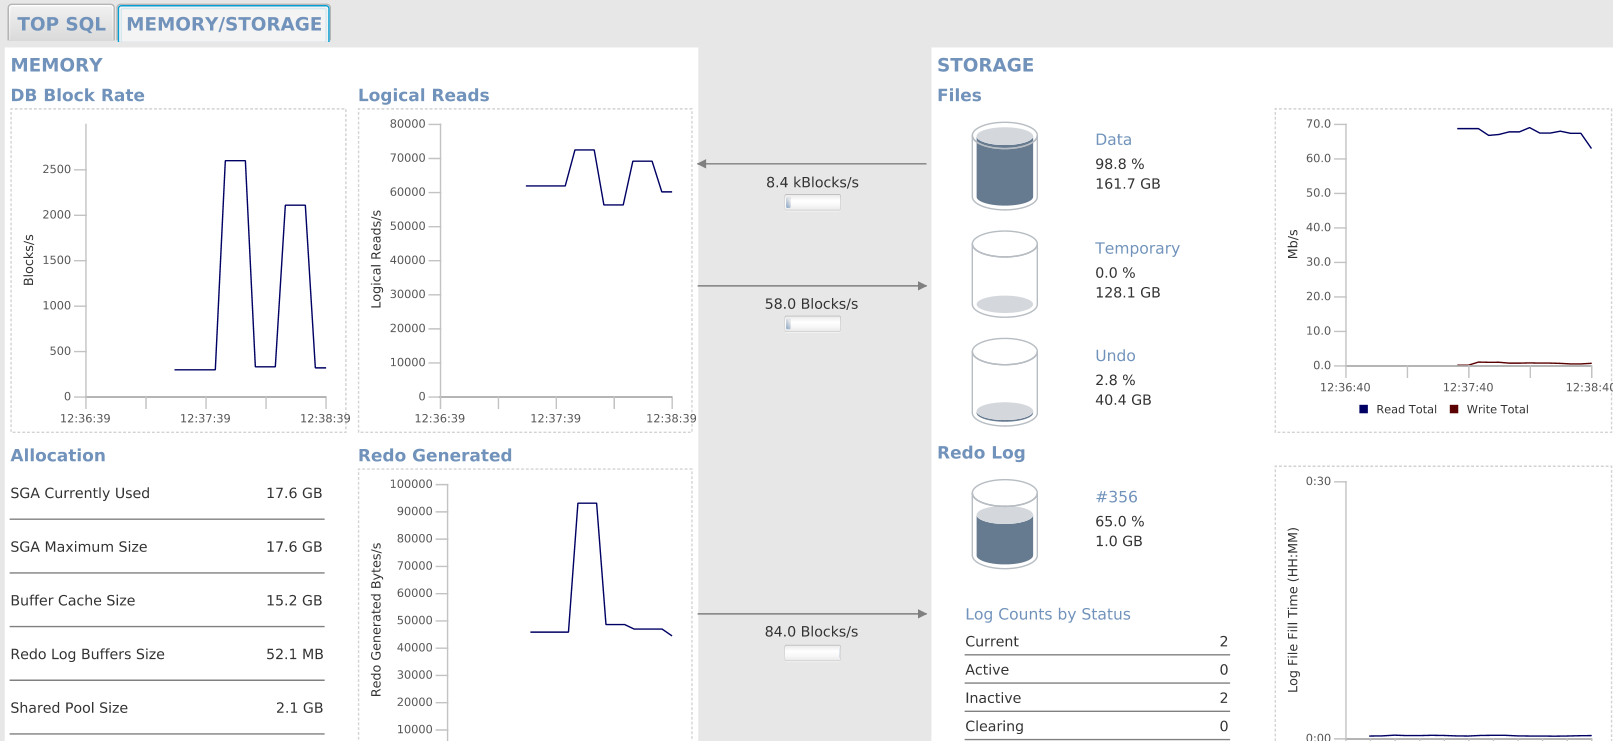The height and width of the screenshot is (741, 1613).
Task: Click the Write Total legend red square
Action: (1454, 409)
